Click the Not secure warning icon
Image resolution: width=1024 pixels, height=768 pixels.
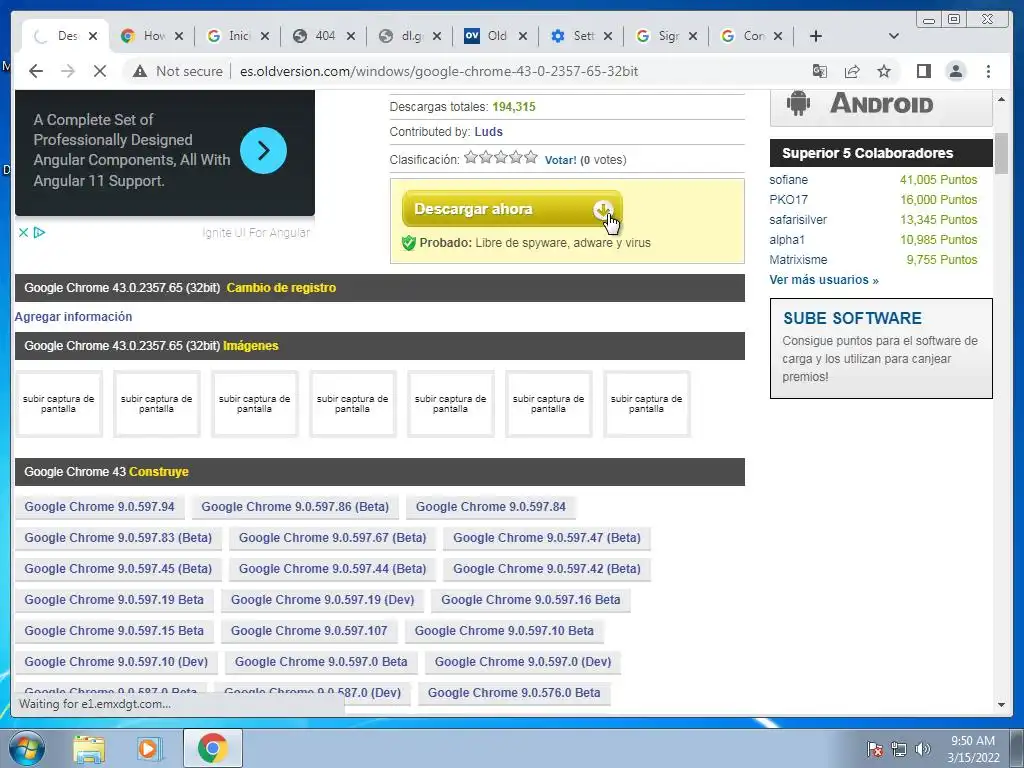[140, 71]
